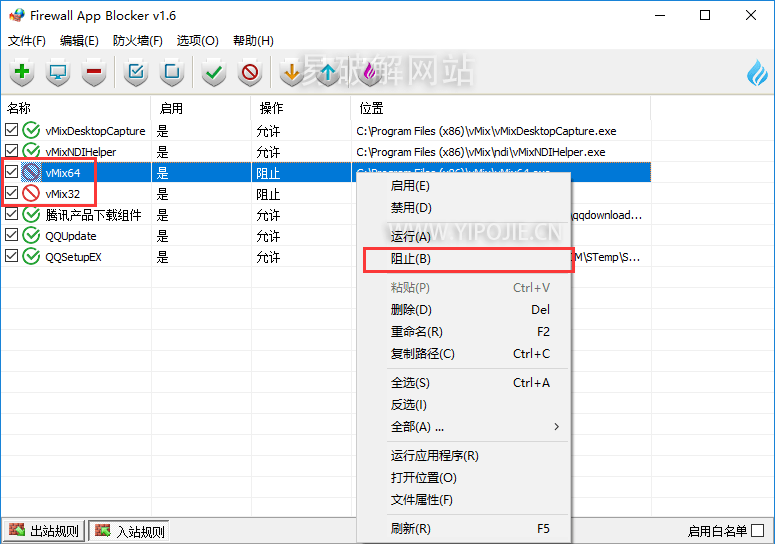Viewport: 775px width, 544px height.
Task: Click the blue up arrow toolbar icon
Action: pos(328,72)
